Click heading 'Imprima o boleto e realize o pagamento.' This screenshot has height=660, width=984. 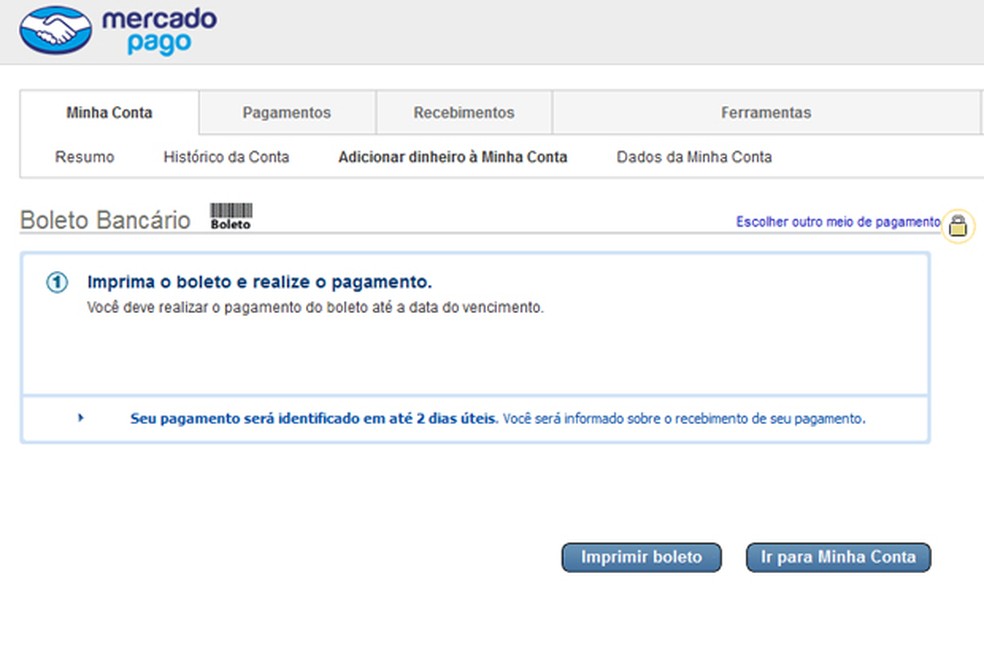coord(259,282)
